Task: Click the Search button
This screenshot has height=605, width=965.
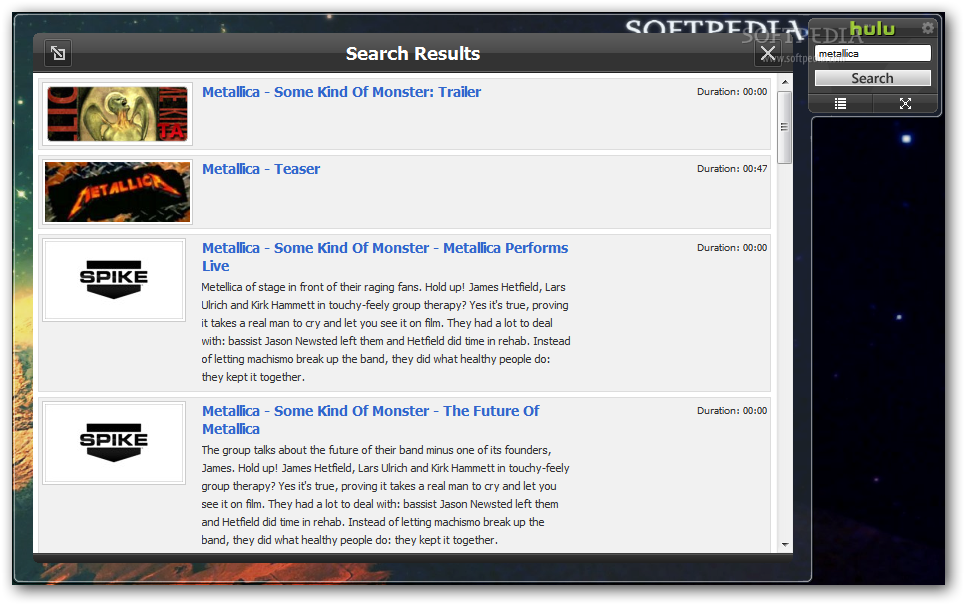Action: pyautogui.click(x=872, y=78)
